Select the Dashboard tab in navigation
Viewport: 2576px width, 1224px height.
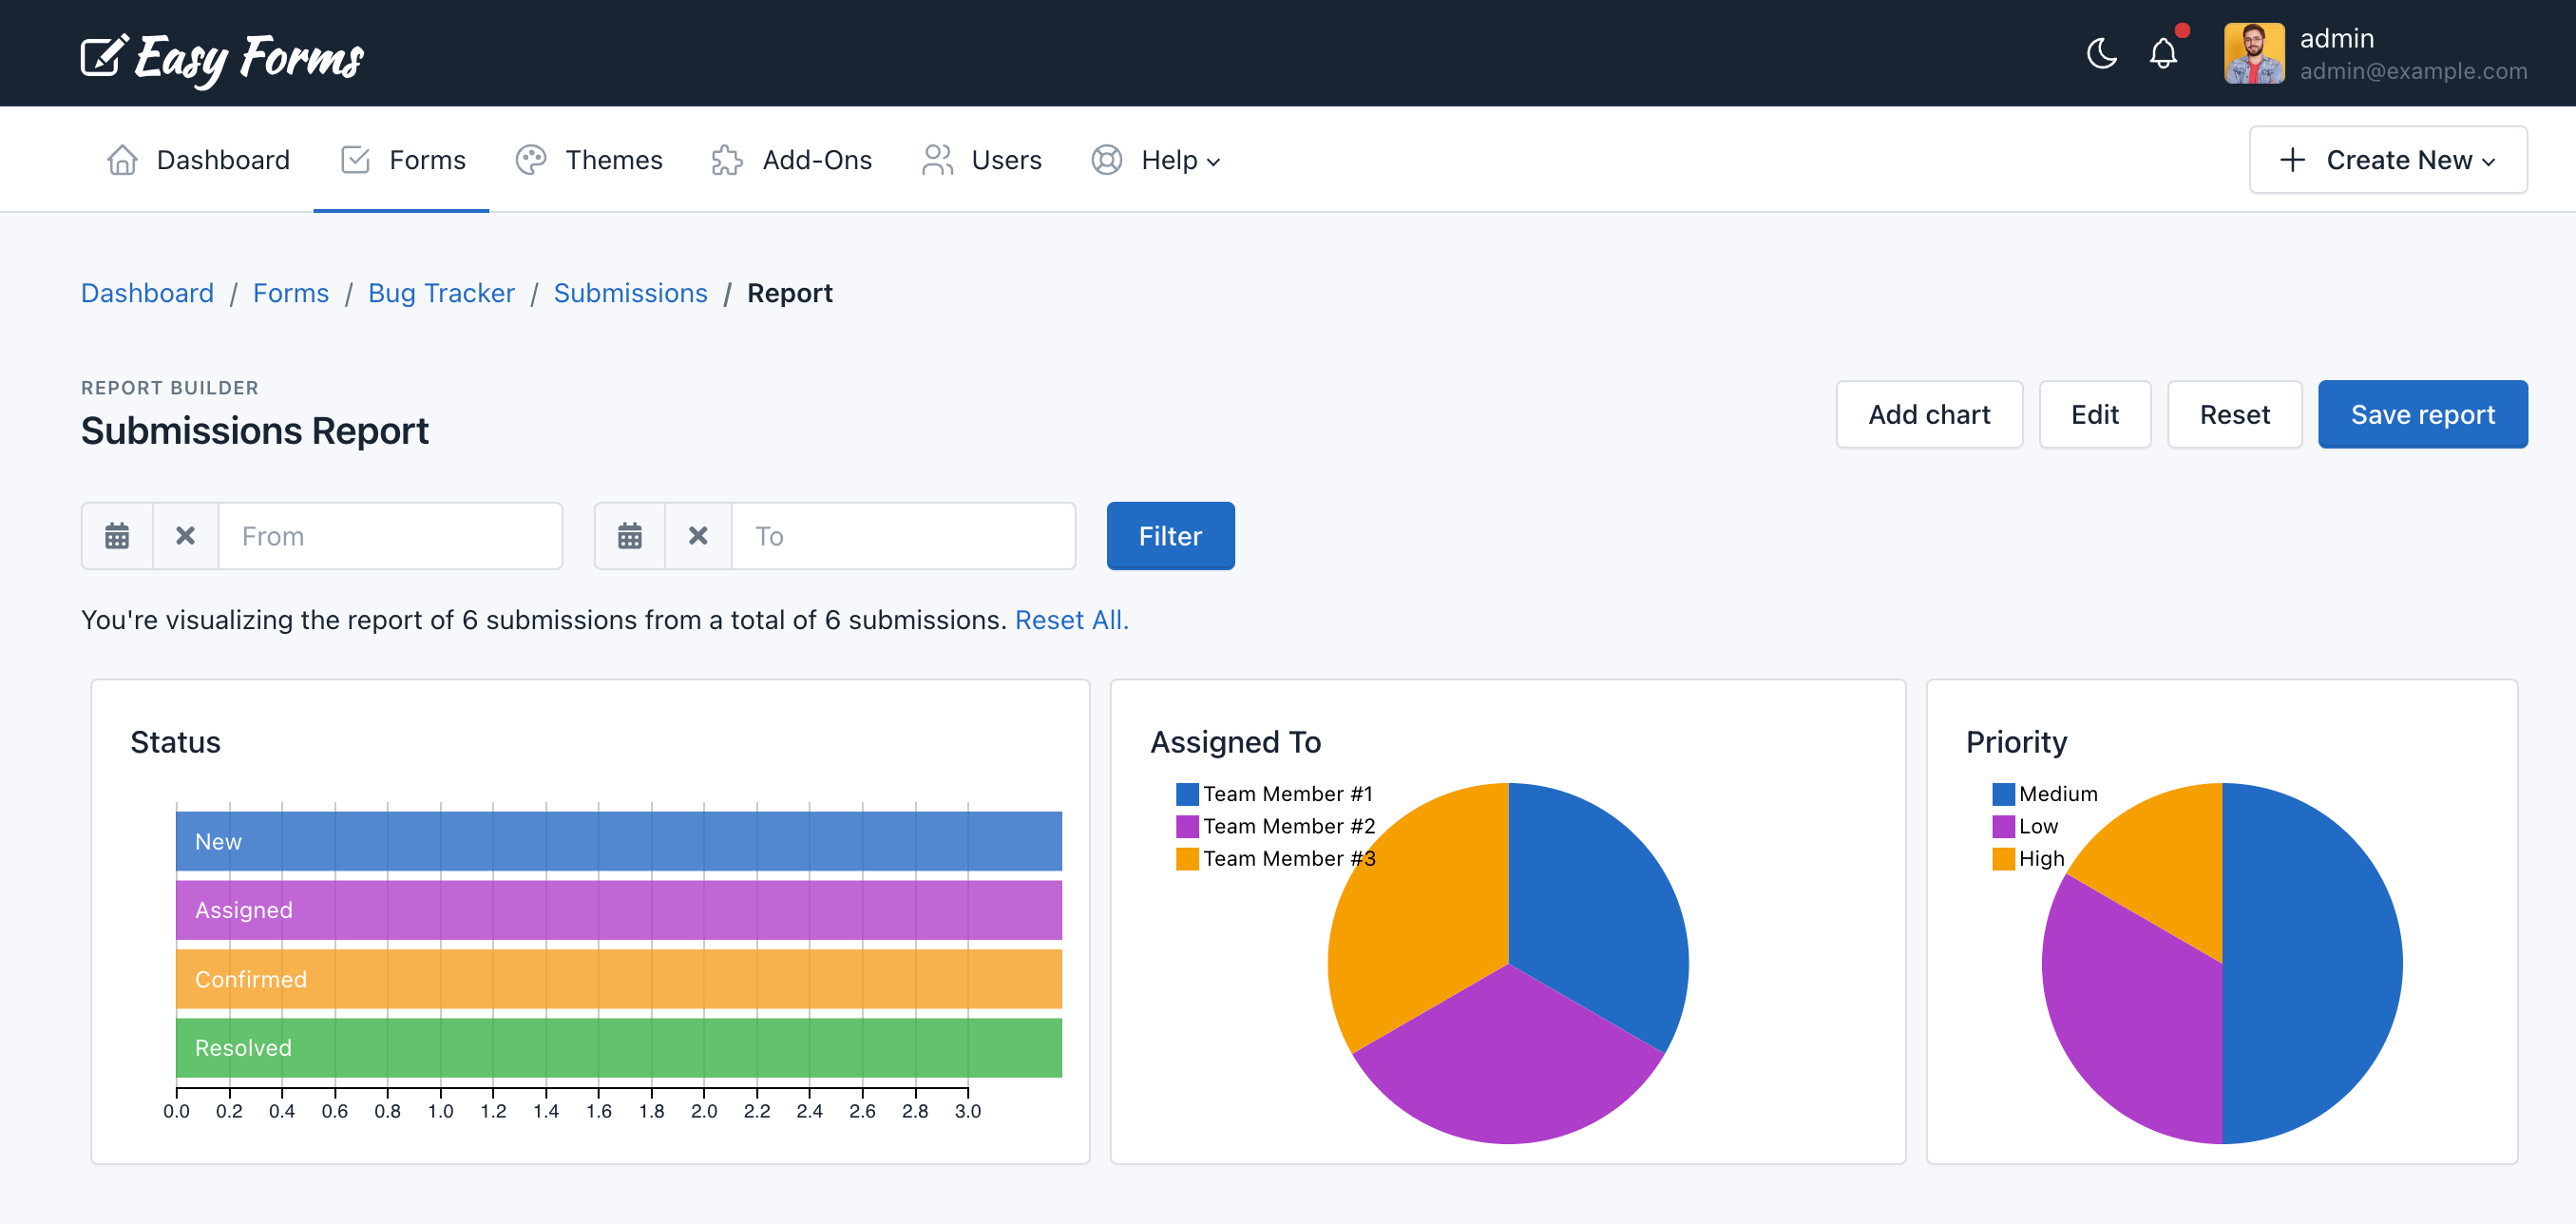click(197, 160)
